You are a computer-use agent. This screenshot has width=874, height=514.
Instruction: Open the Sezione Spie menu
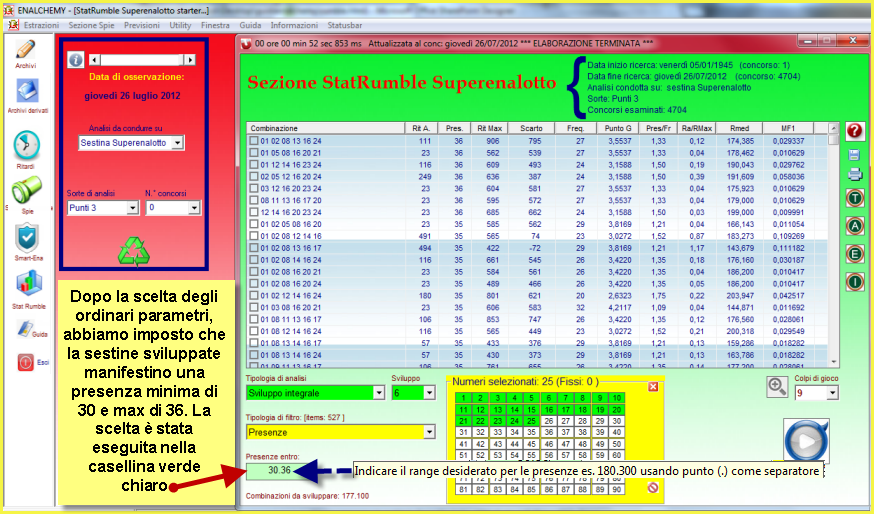91,25
